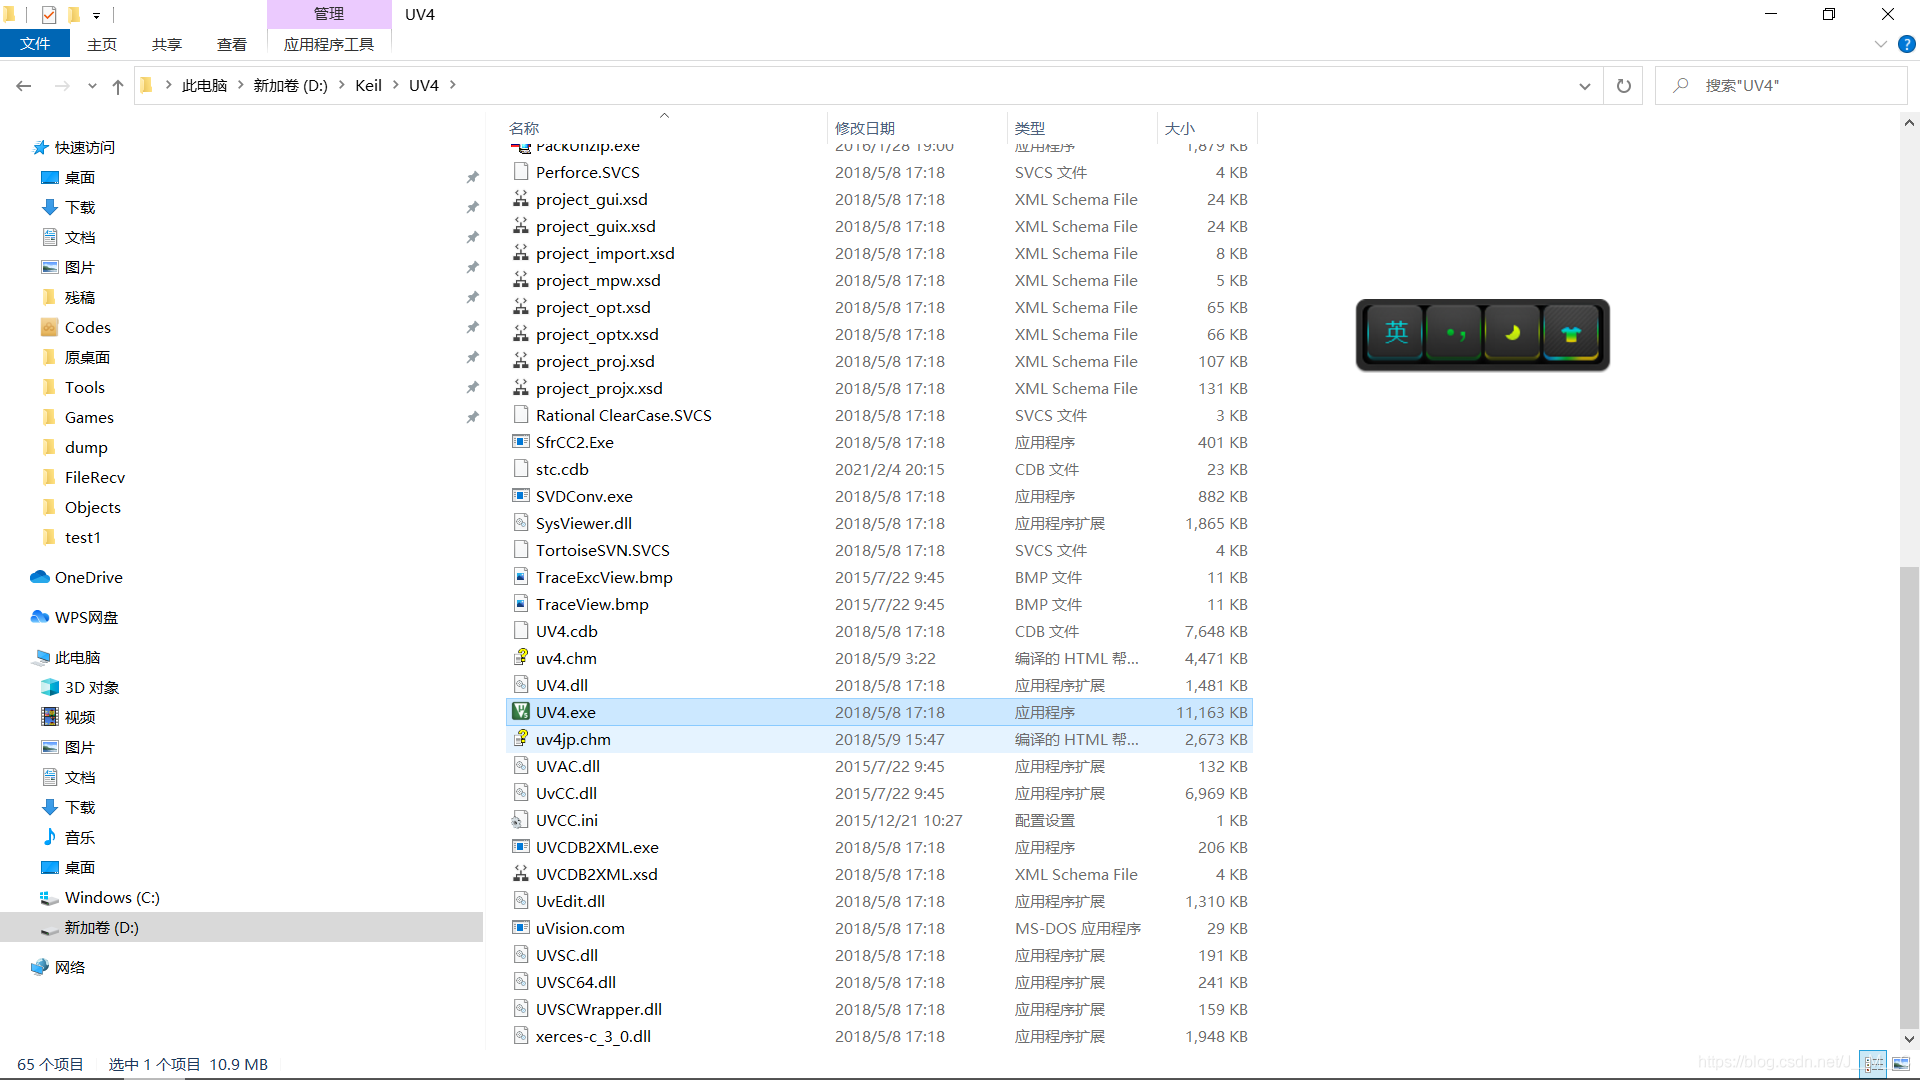Select 新加卷 (D:) in navigation tree

[x=241, y=927]
